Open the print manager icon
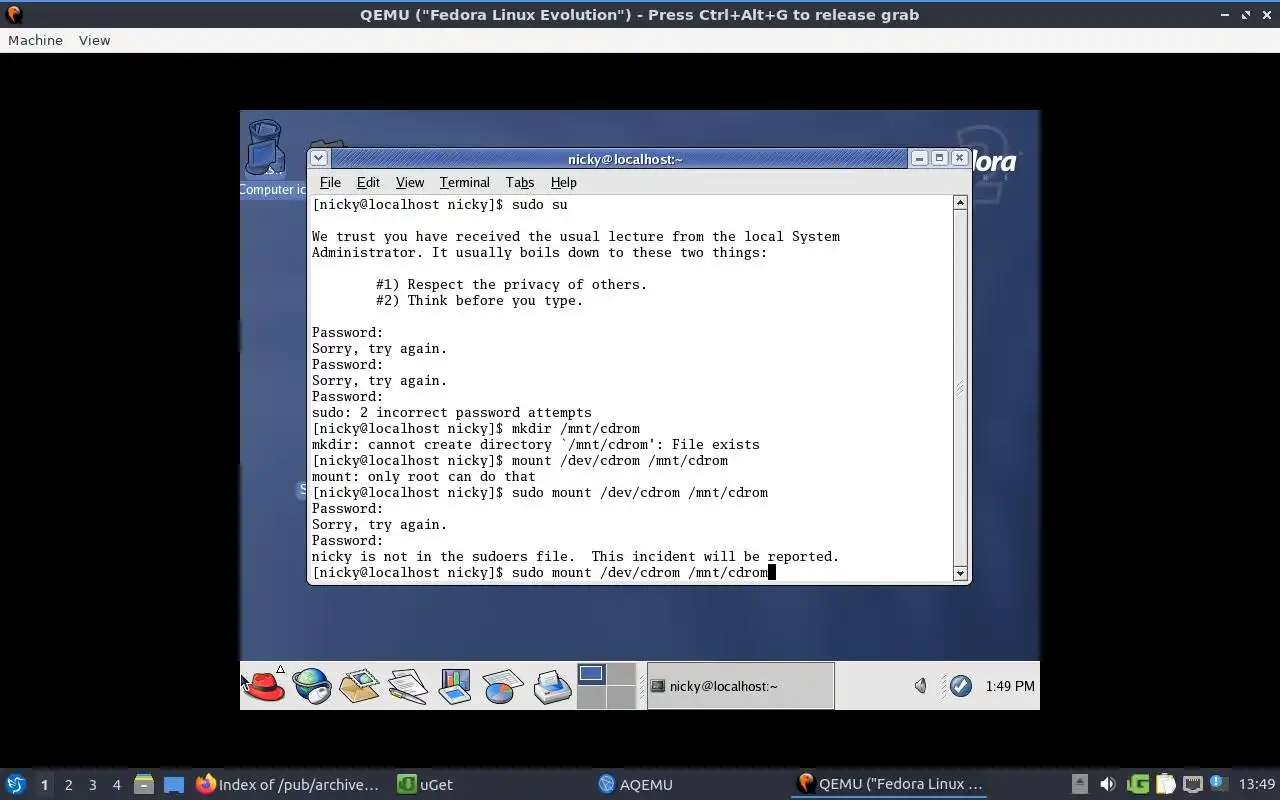This screenshot has width=1280, height=800. pos(551,686)
